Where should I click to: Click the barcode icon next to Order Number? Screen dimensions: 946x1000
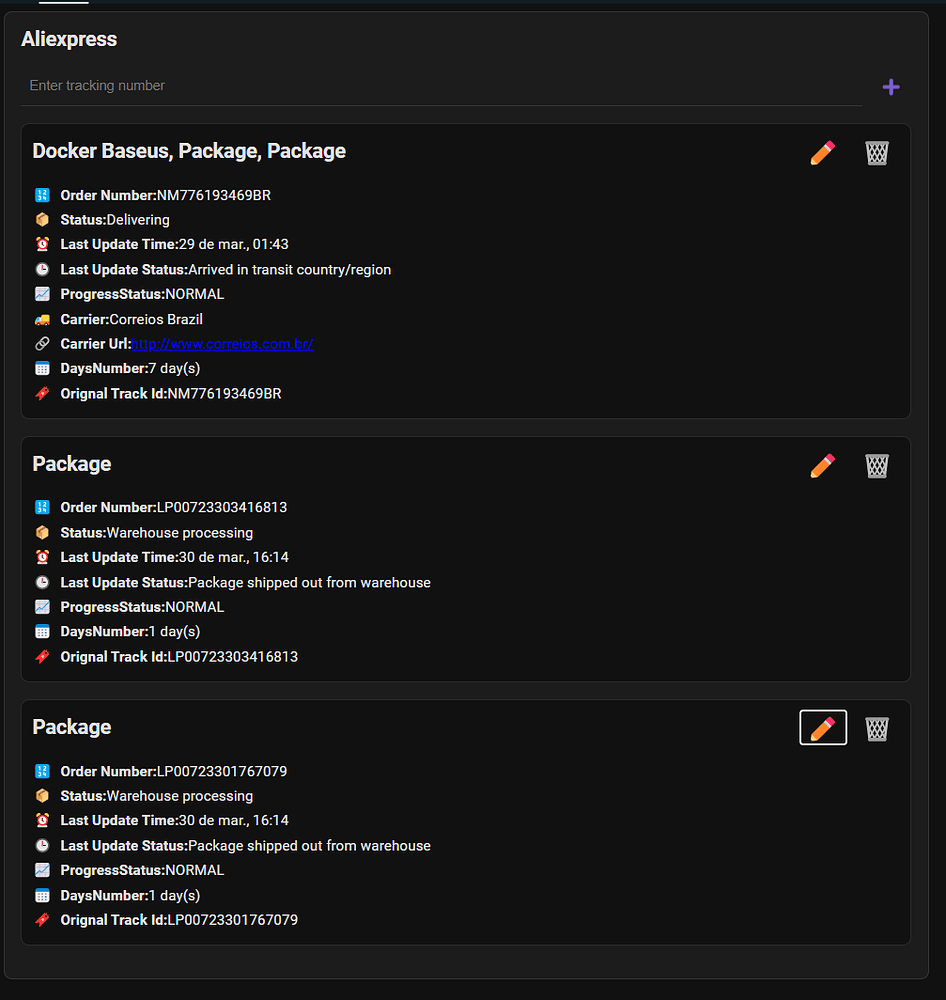(x=42, y=194)
